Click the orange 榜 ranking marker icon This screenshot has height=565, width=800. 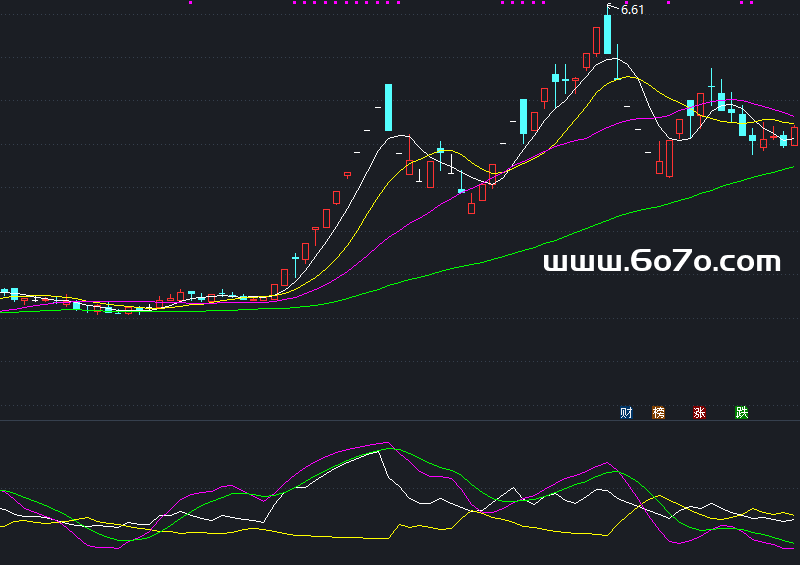click(x=658, y=412)
